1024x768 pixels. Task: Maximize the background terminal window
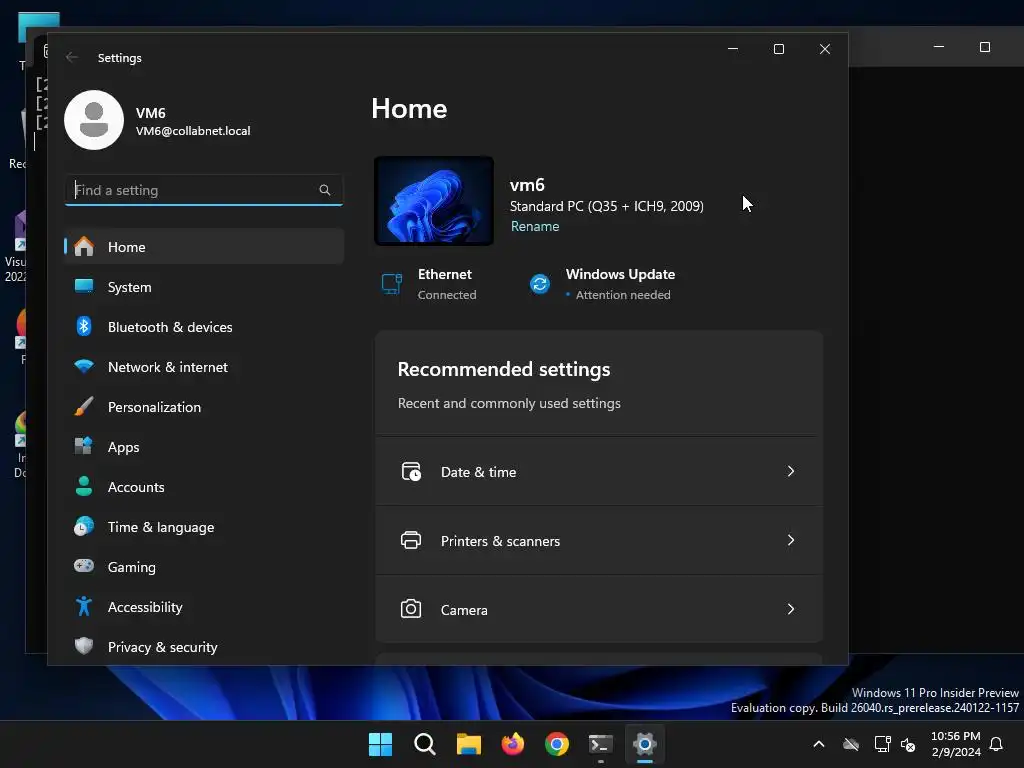(985, 47)
